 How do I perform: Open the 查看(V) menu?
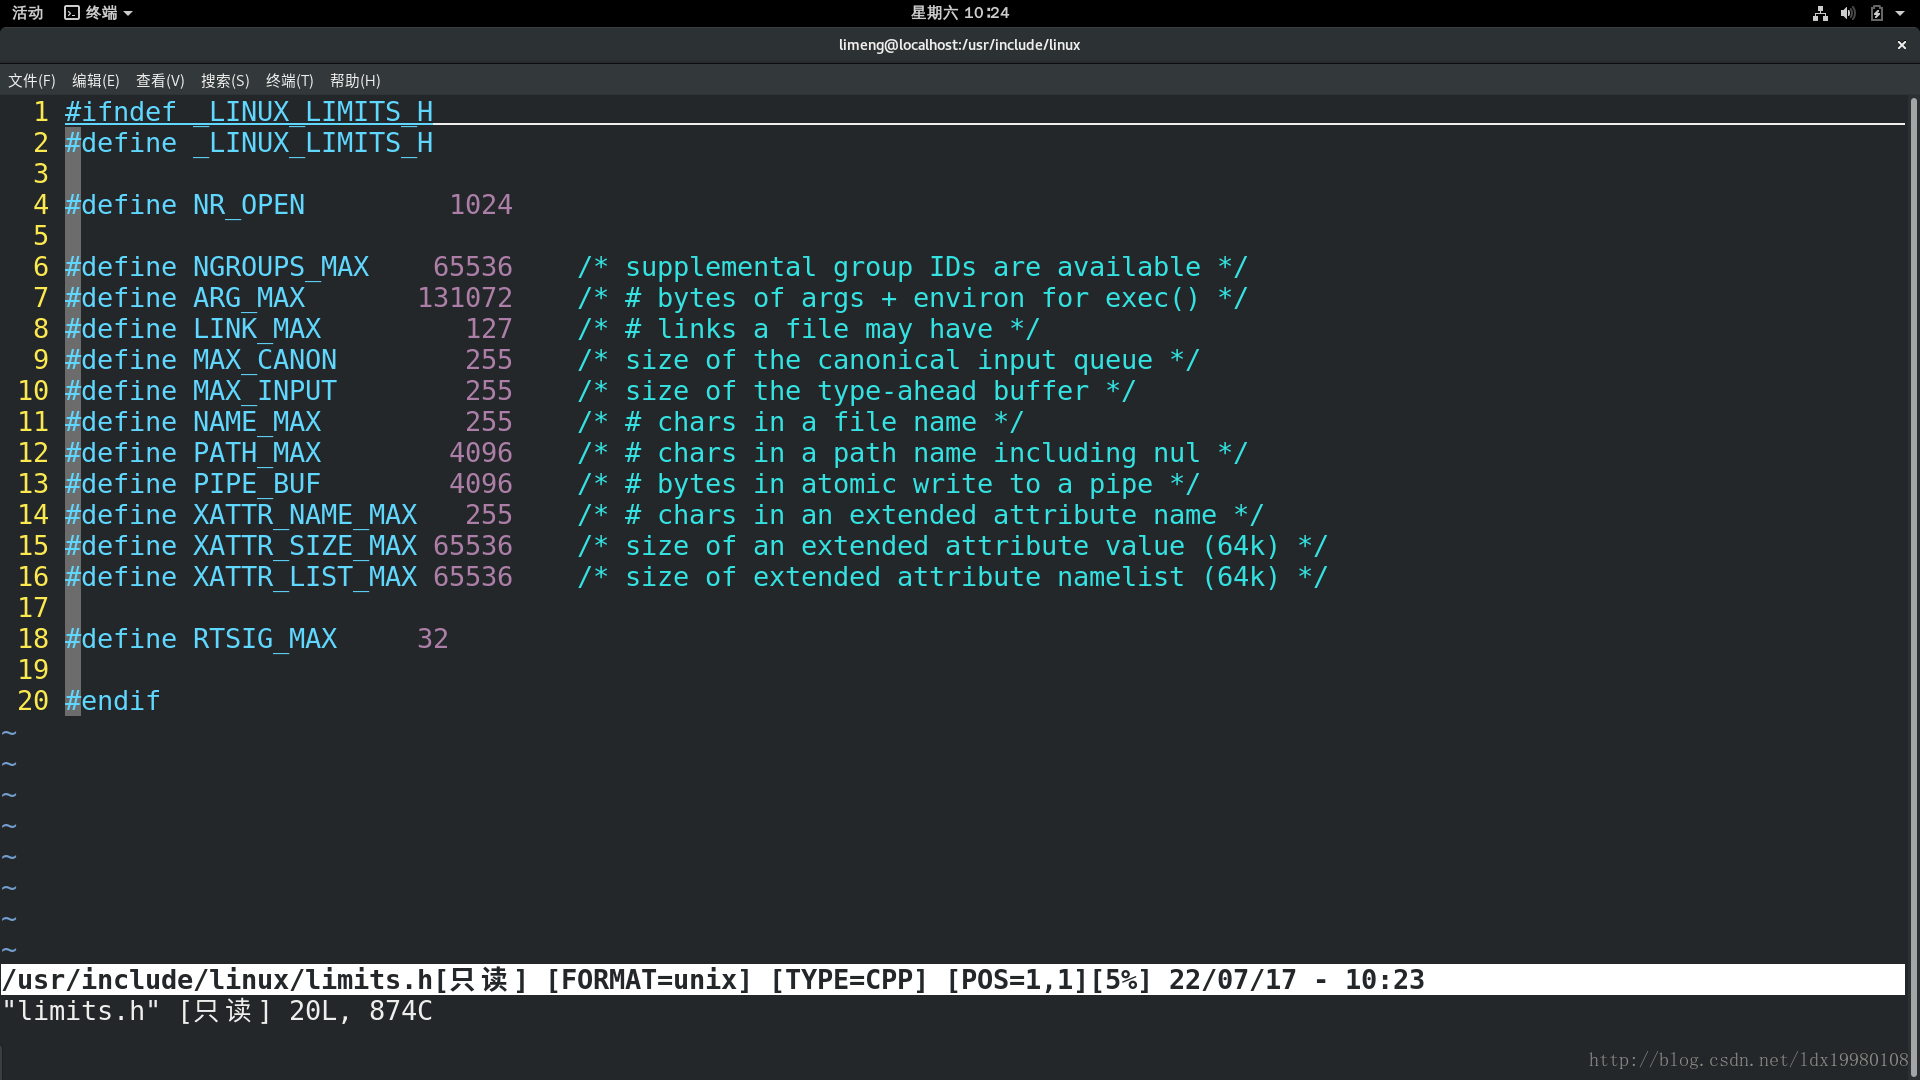[x=160, y=81]
